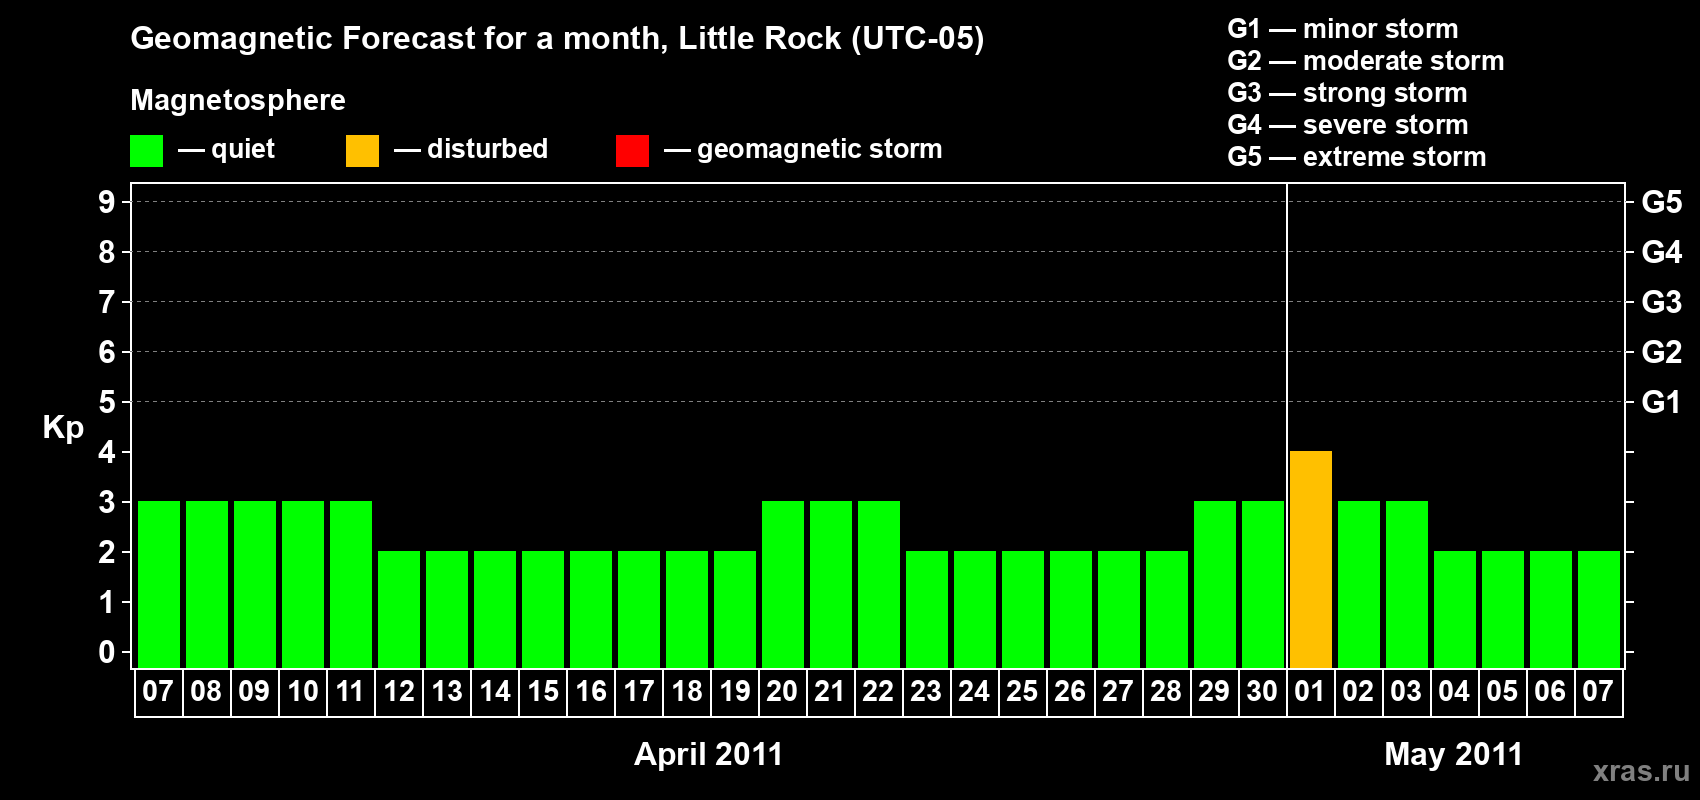This screenshot has height=800, width=1700.
Task: Click the 'G3 — strong storm' legend text
Action: (1348, 93)
